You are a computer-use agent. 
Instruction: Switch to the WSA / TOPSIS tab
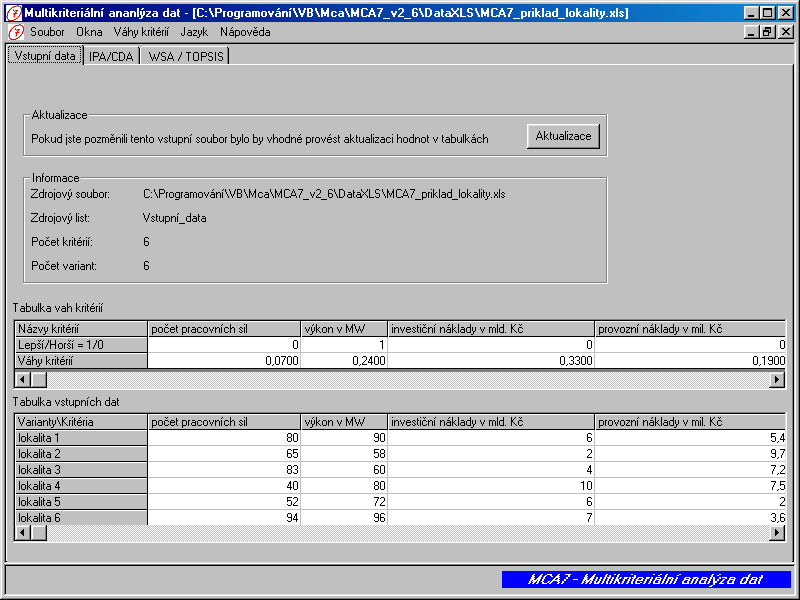coord(185,56)
